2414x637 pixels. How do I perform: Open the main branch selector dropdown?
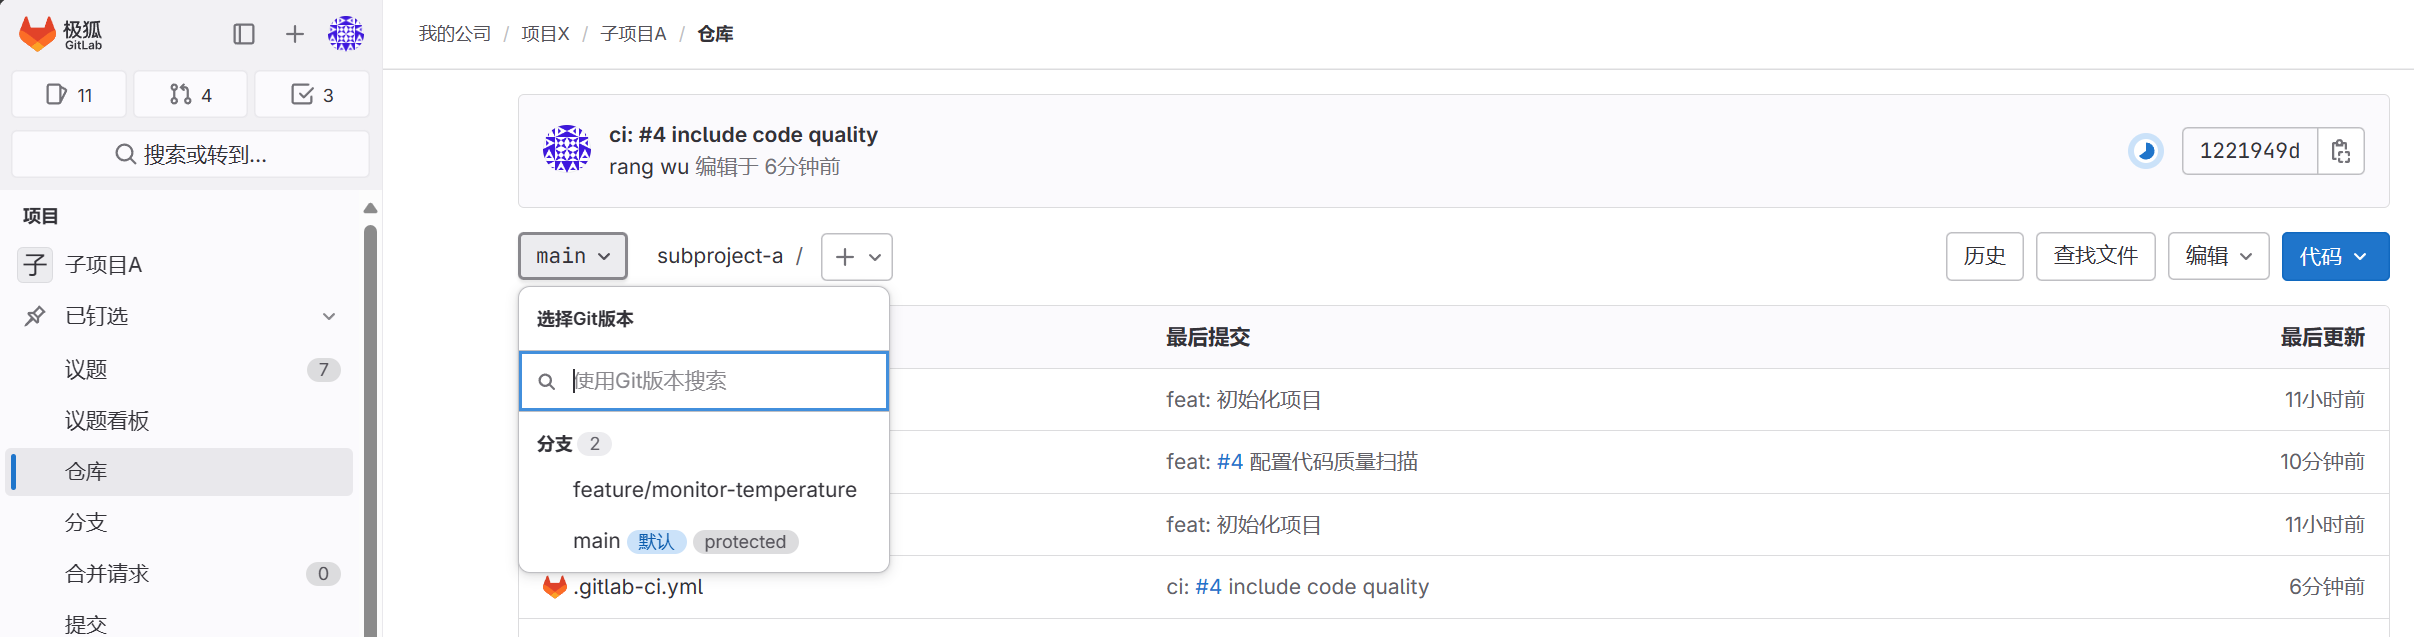pos(573,257)
